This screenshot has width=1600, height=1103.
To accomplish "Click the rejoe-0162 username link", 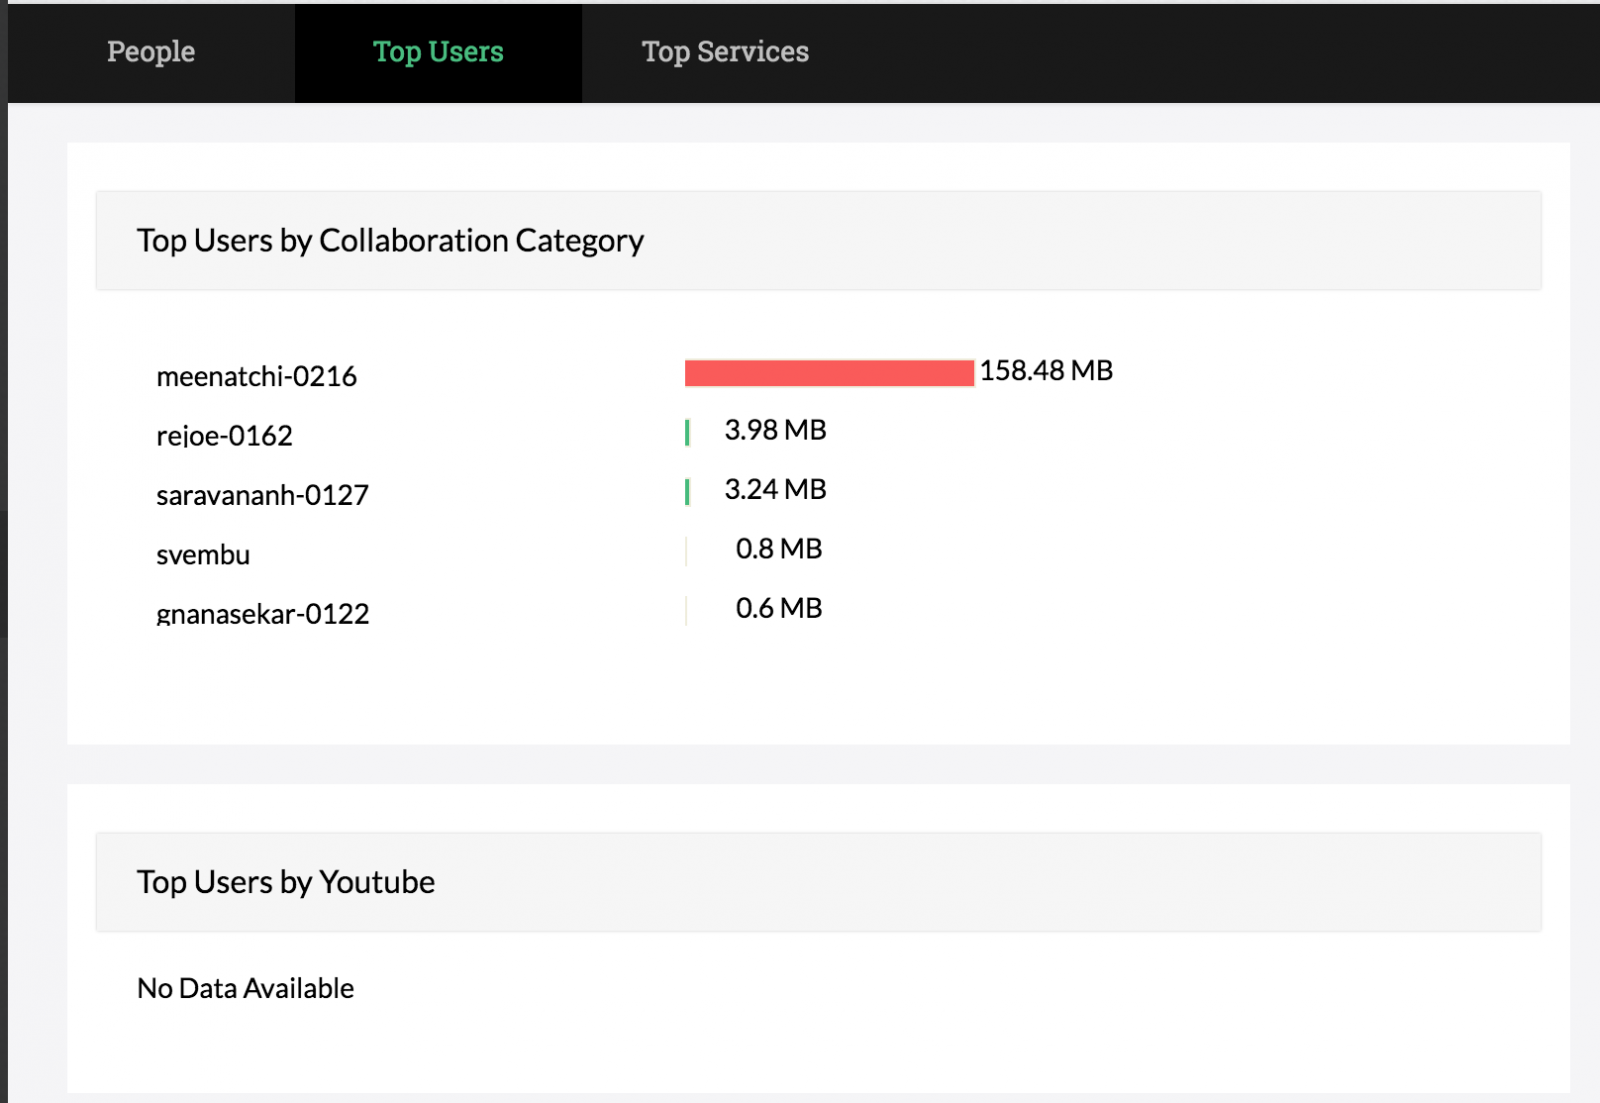I will click(223, 435).
